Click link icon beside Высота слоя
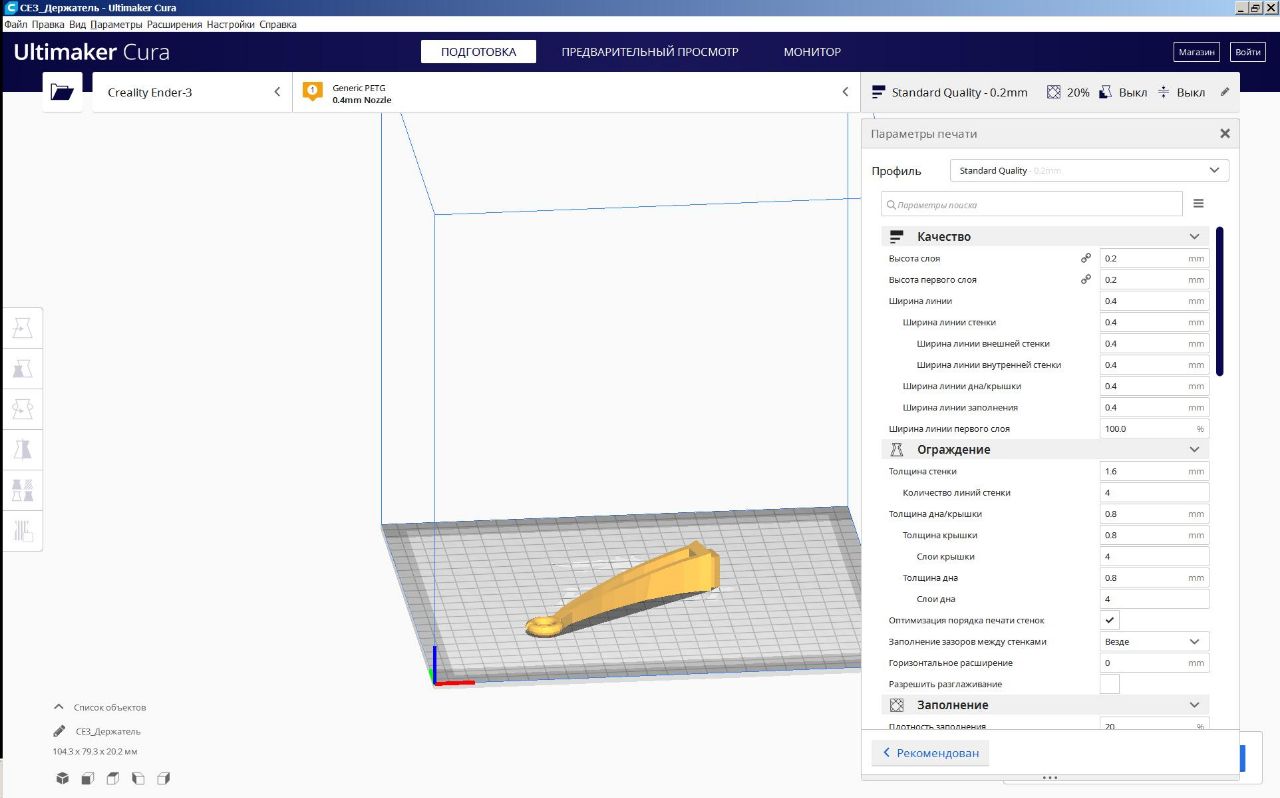 click(1085, 258)
